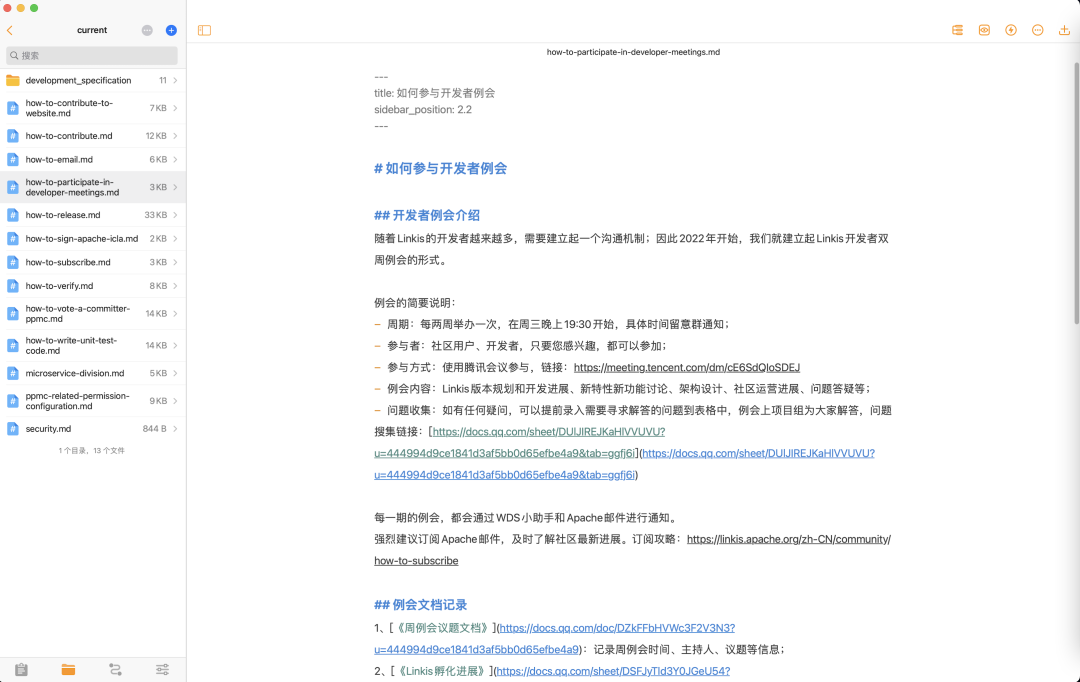The height and width of the screenshot is (682, 1080).
Task: Select how-to-participate-in-developer-meetings.md file
Action: (x=93, y=187)
